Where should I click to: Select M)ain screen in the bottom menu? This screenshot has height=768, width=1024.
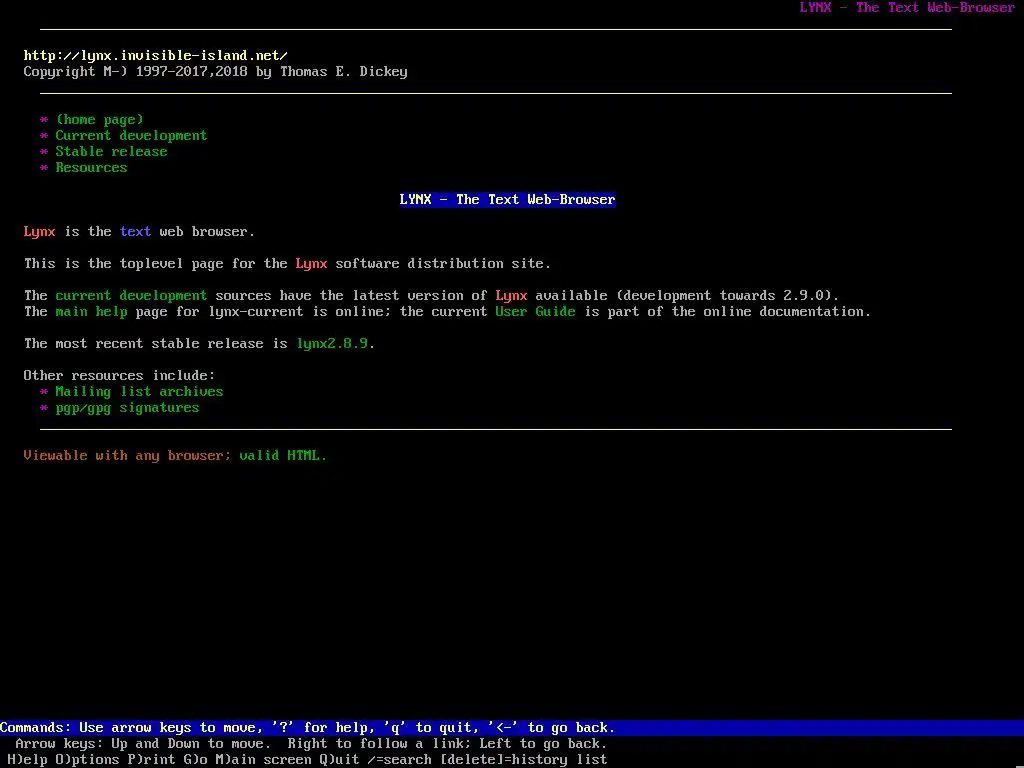tap(263, 760)
